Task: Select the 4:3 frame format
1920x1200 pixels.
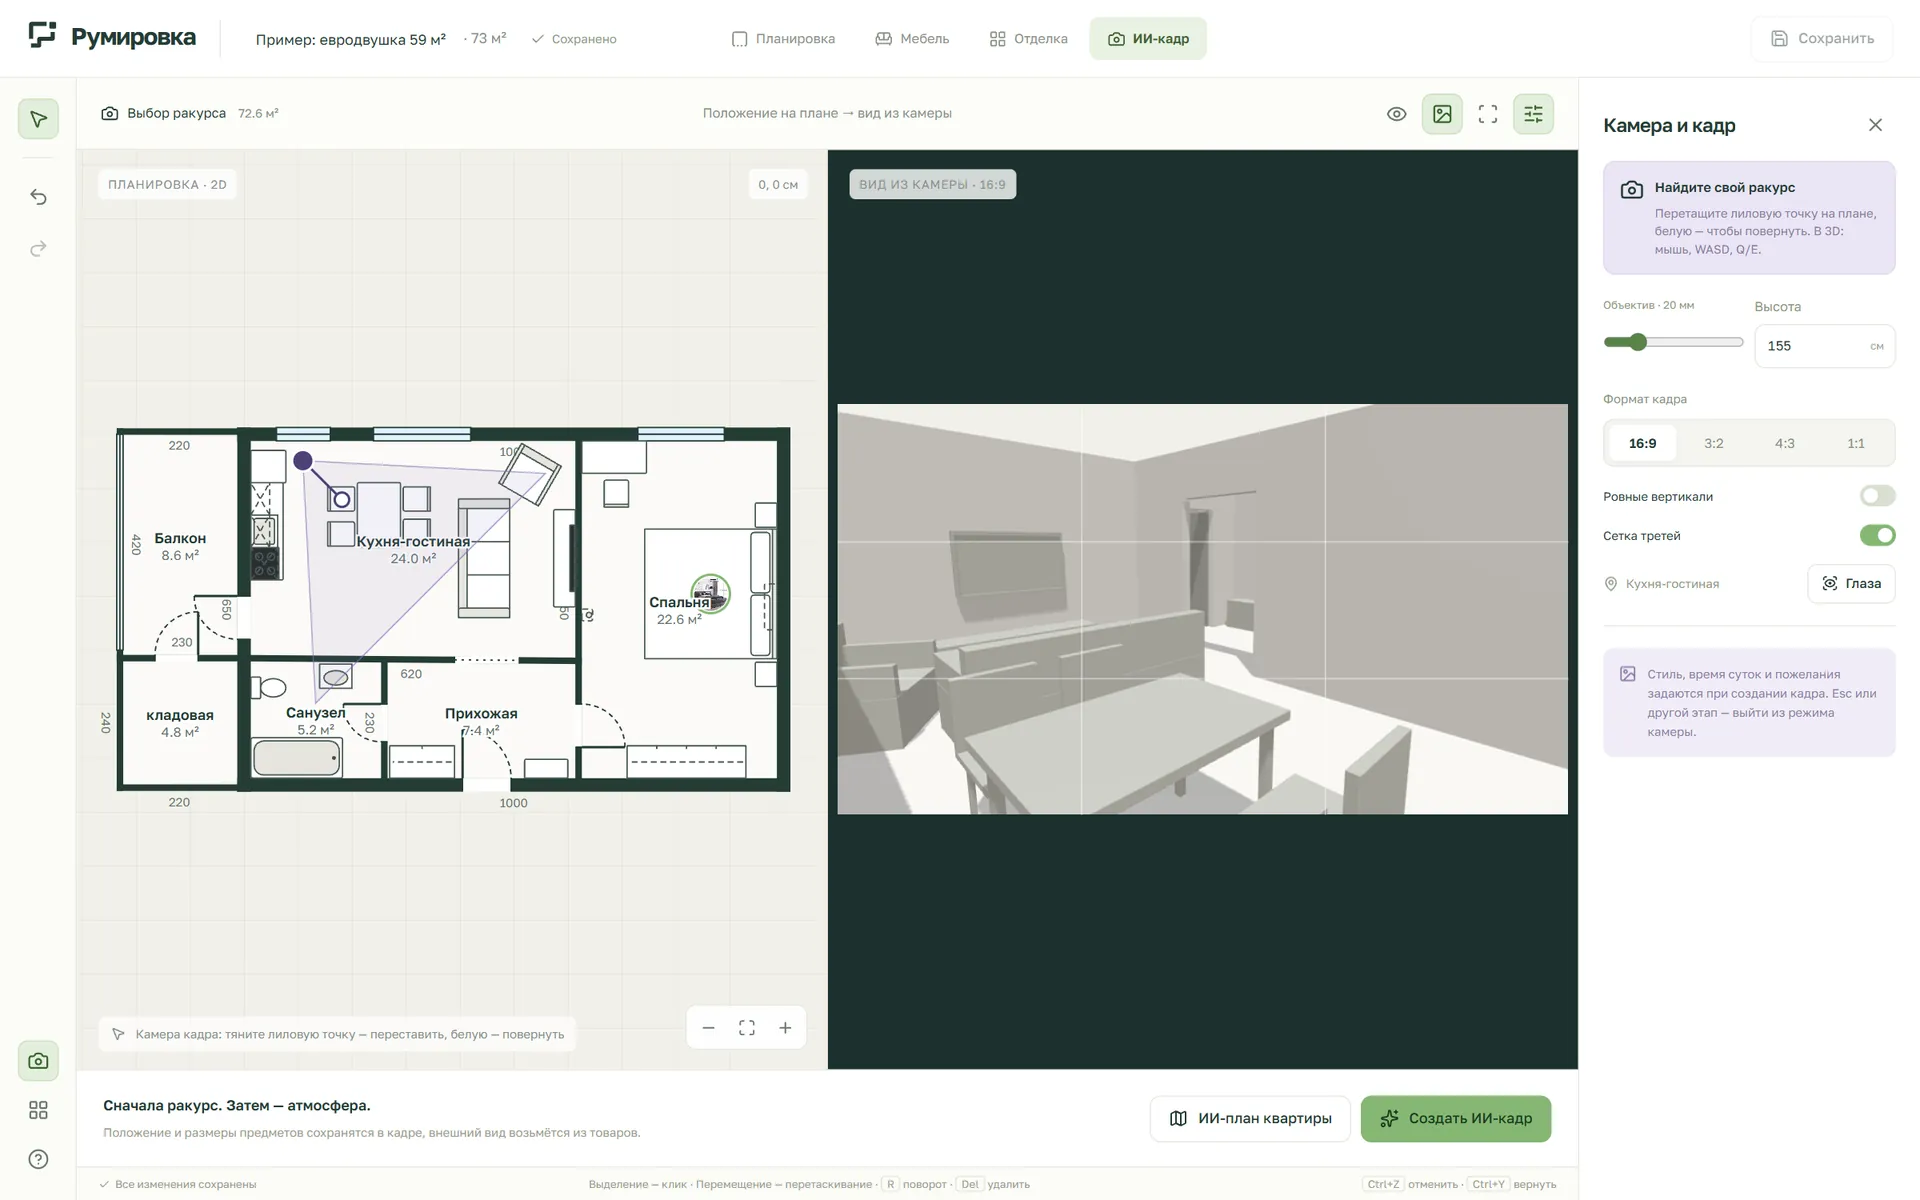Action: 1784,443
